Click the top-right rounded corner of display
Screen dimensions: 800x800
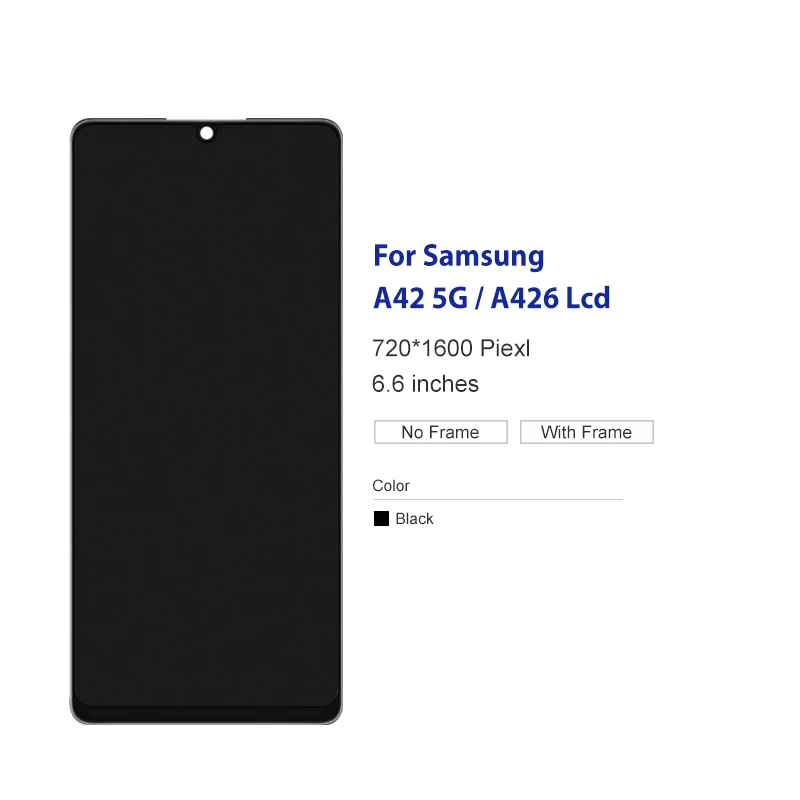click(x=332, y=129)
